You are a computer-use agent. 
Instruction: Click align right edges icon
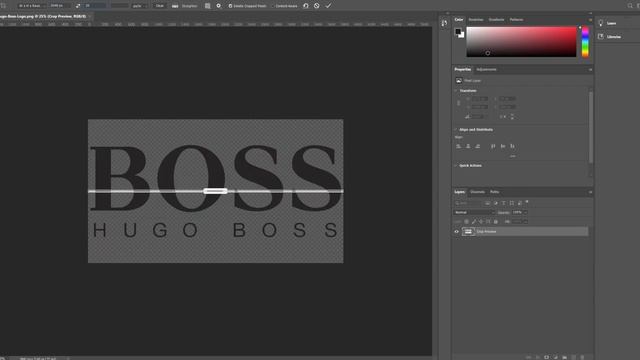pos(478,146)
